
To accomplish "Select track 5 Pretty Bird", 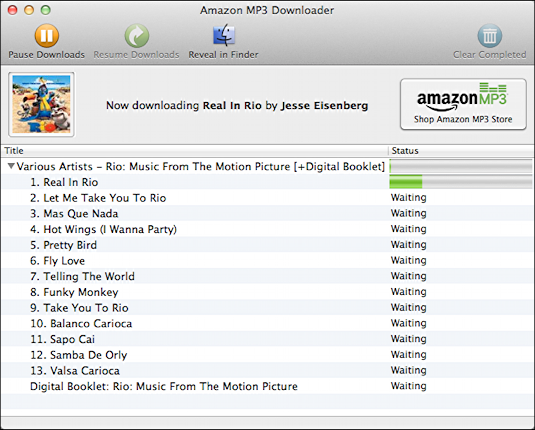I will pyautogui.click(x=268, y=245).
